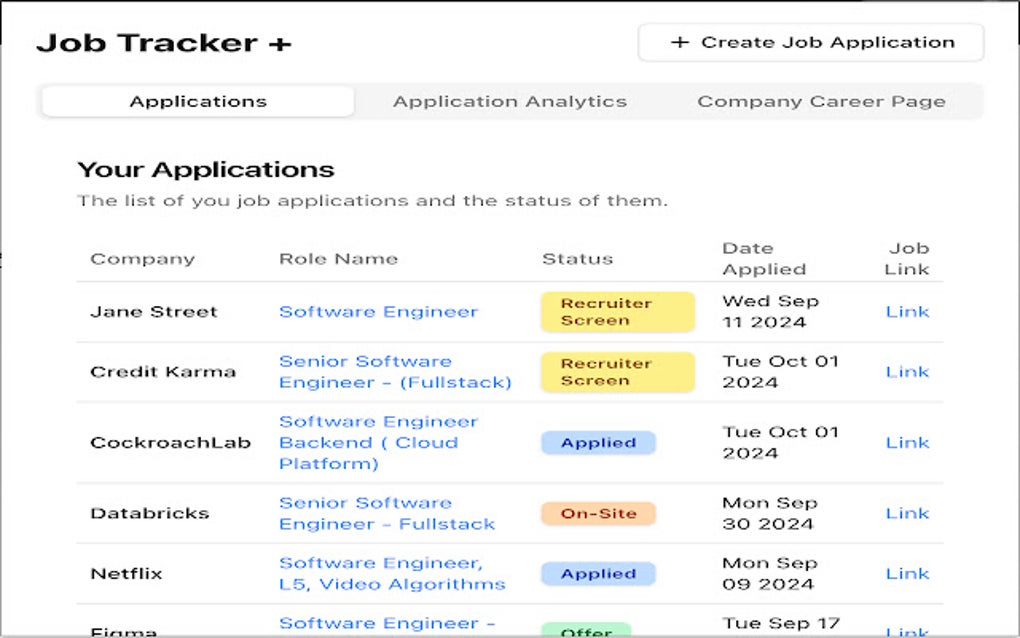Click the Job Tracker + logo heading
This screenshot has width=1020, height=638.
pos(165,43)
